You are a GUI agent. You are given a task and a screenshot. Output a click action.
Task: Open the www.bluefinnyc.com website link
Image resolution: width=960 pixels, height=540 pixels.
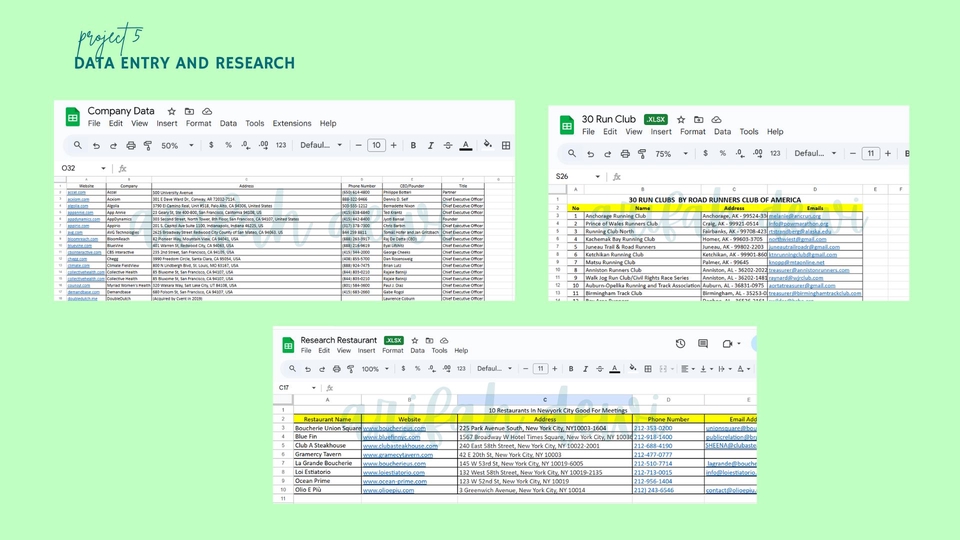coord(391,437)
